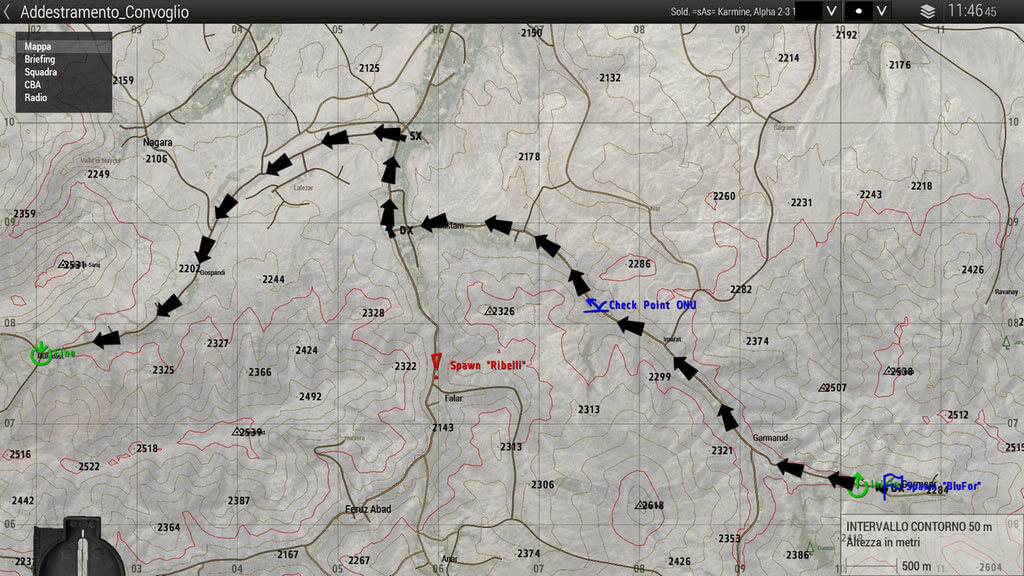Open the marker channel dropdown arrow

[x=830, y=11]
